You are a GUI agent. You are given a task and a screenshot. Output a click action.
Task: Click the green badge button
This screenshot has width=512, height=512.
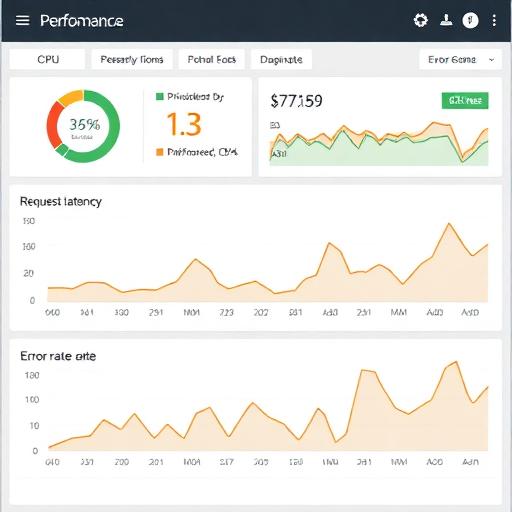point(465,100)
